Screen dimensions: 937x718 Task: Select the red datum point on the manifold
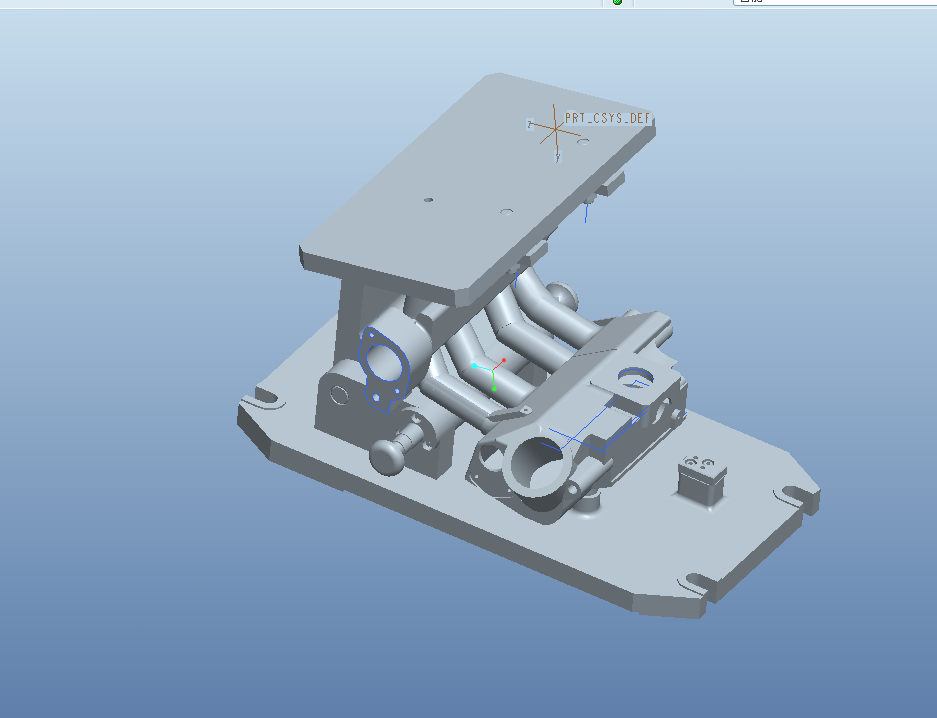pyautogui.click(x=504, y=360)
